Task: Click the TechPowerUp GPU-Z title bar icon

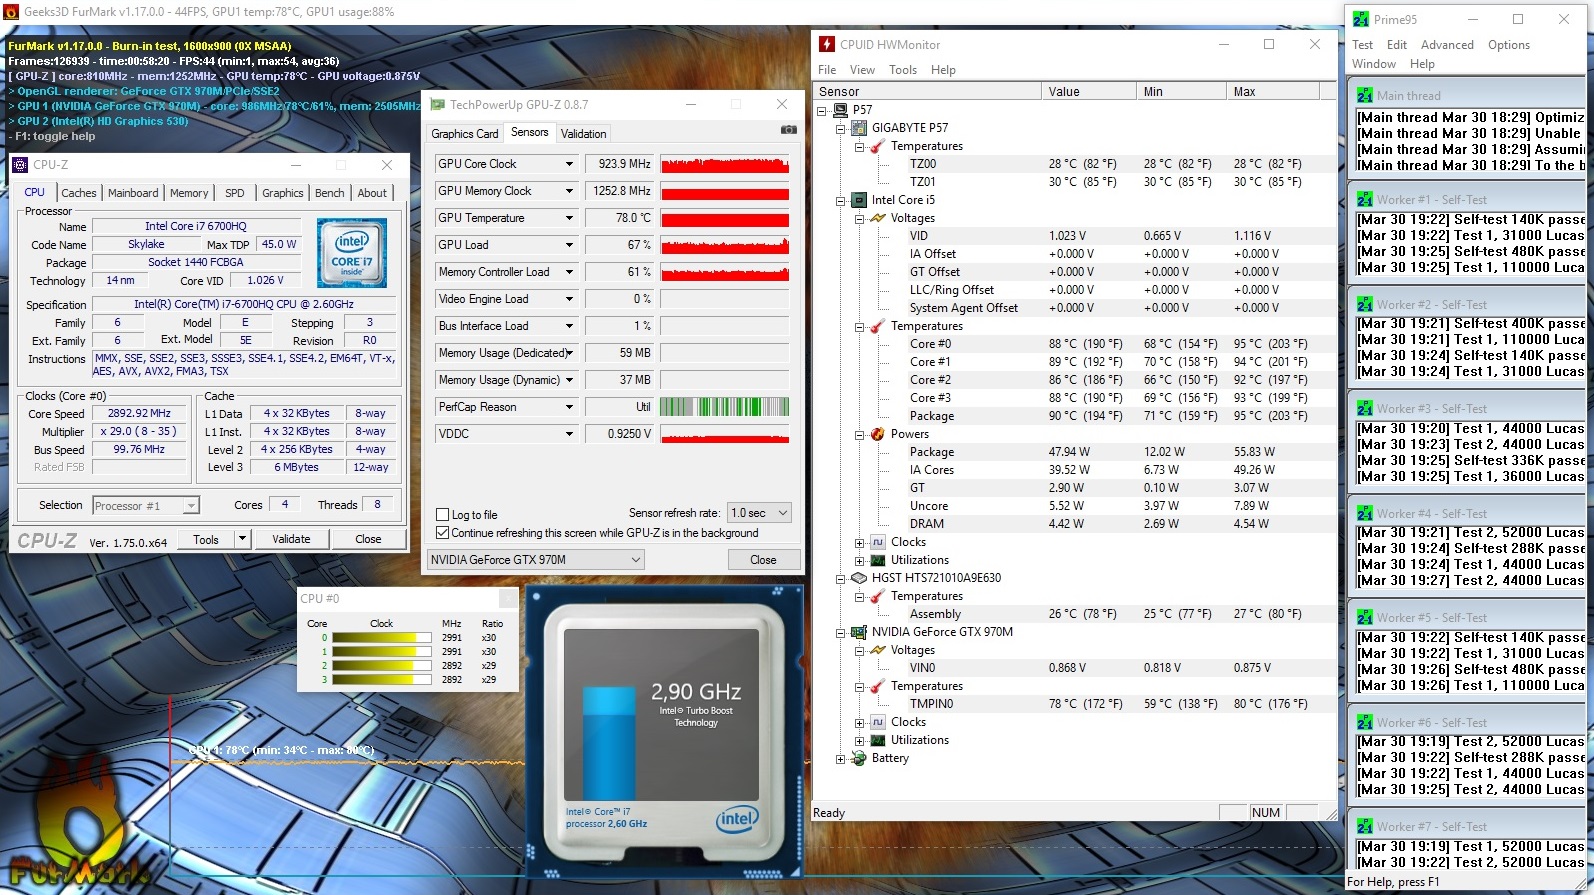Action: (437, 104)
